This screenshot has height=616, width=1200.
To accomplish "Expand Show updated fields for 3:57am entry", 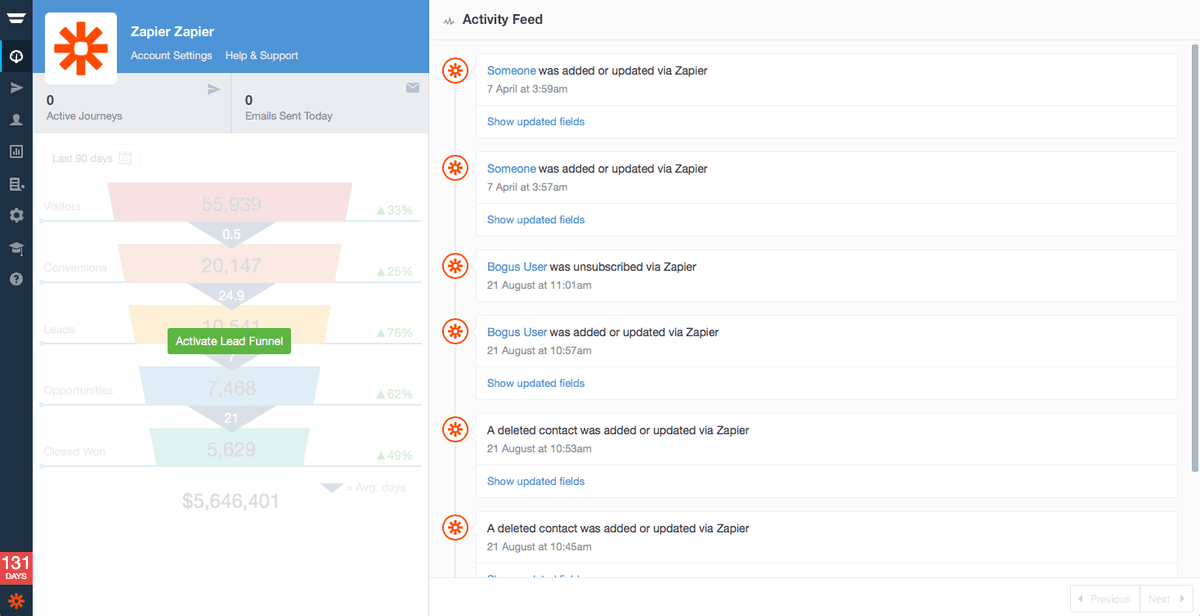I will pyautogui.click(x=536, y=220).
